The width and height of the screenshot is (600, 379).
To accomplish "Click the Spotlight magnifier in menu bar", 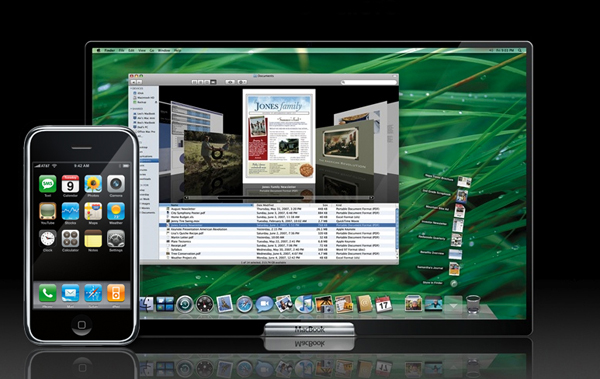I will (520, 50).
